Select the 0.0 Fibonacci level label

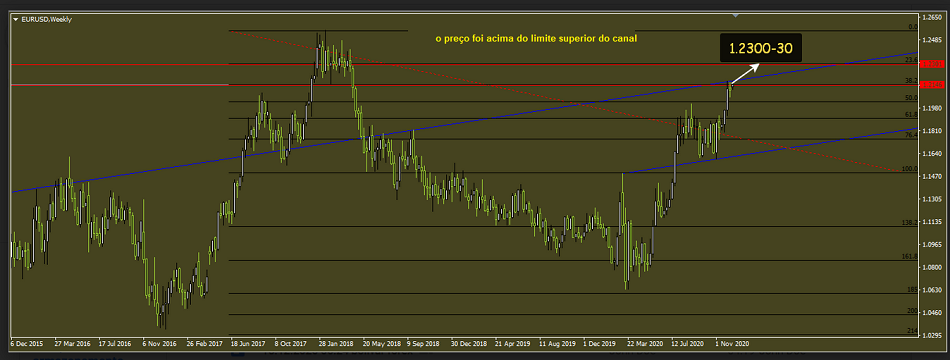(912, 27)
